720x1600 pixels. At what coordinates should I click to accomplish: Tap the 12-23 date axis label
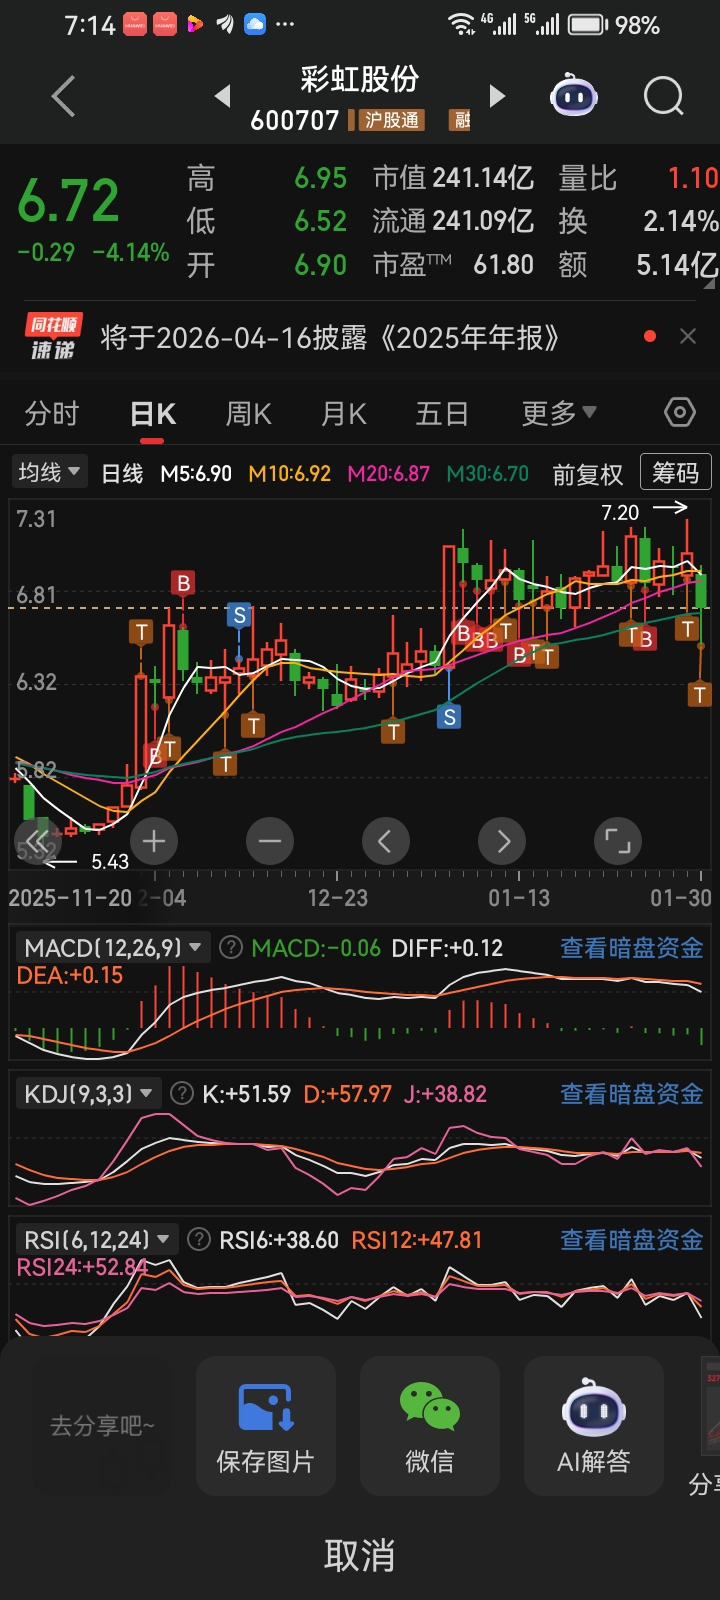click(338, 898)
